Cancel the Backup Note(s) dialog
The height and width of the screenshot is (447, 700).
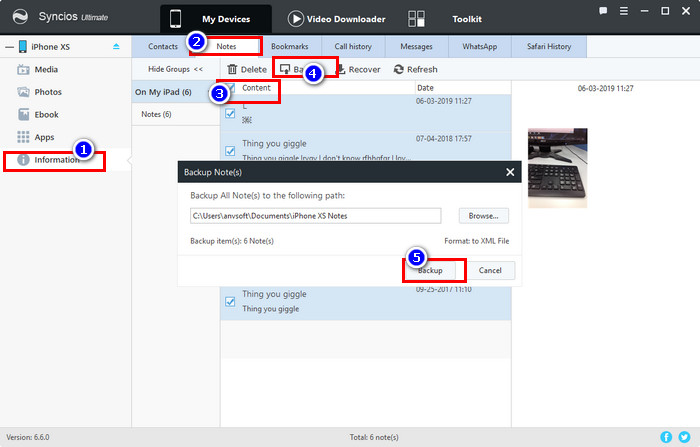coord(490,271)
